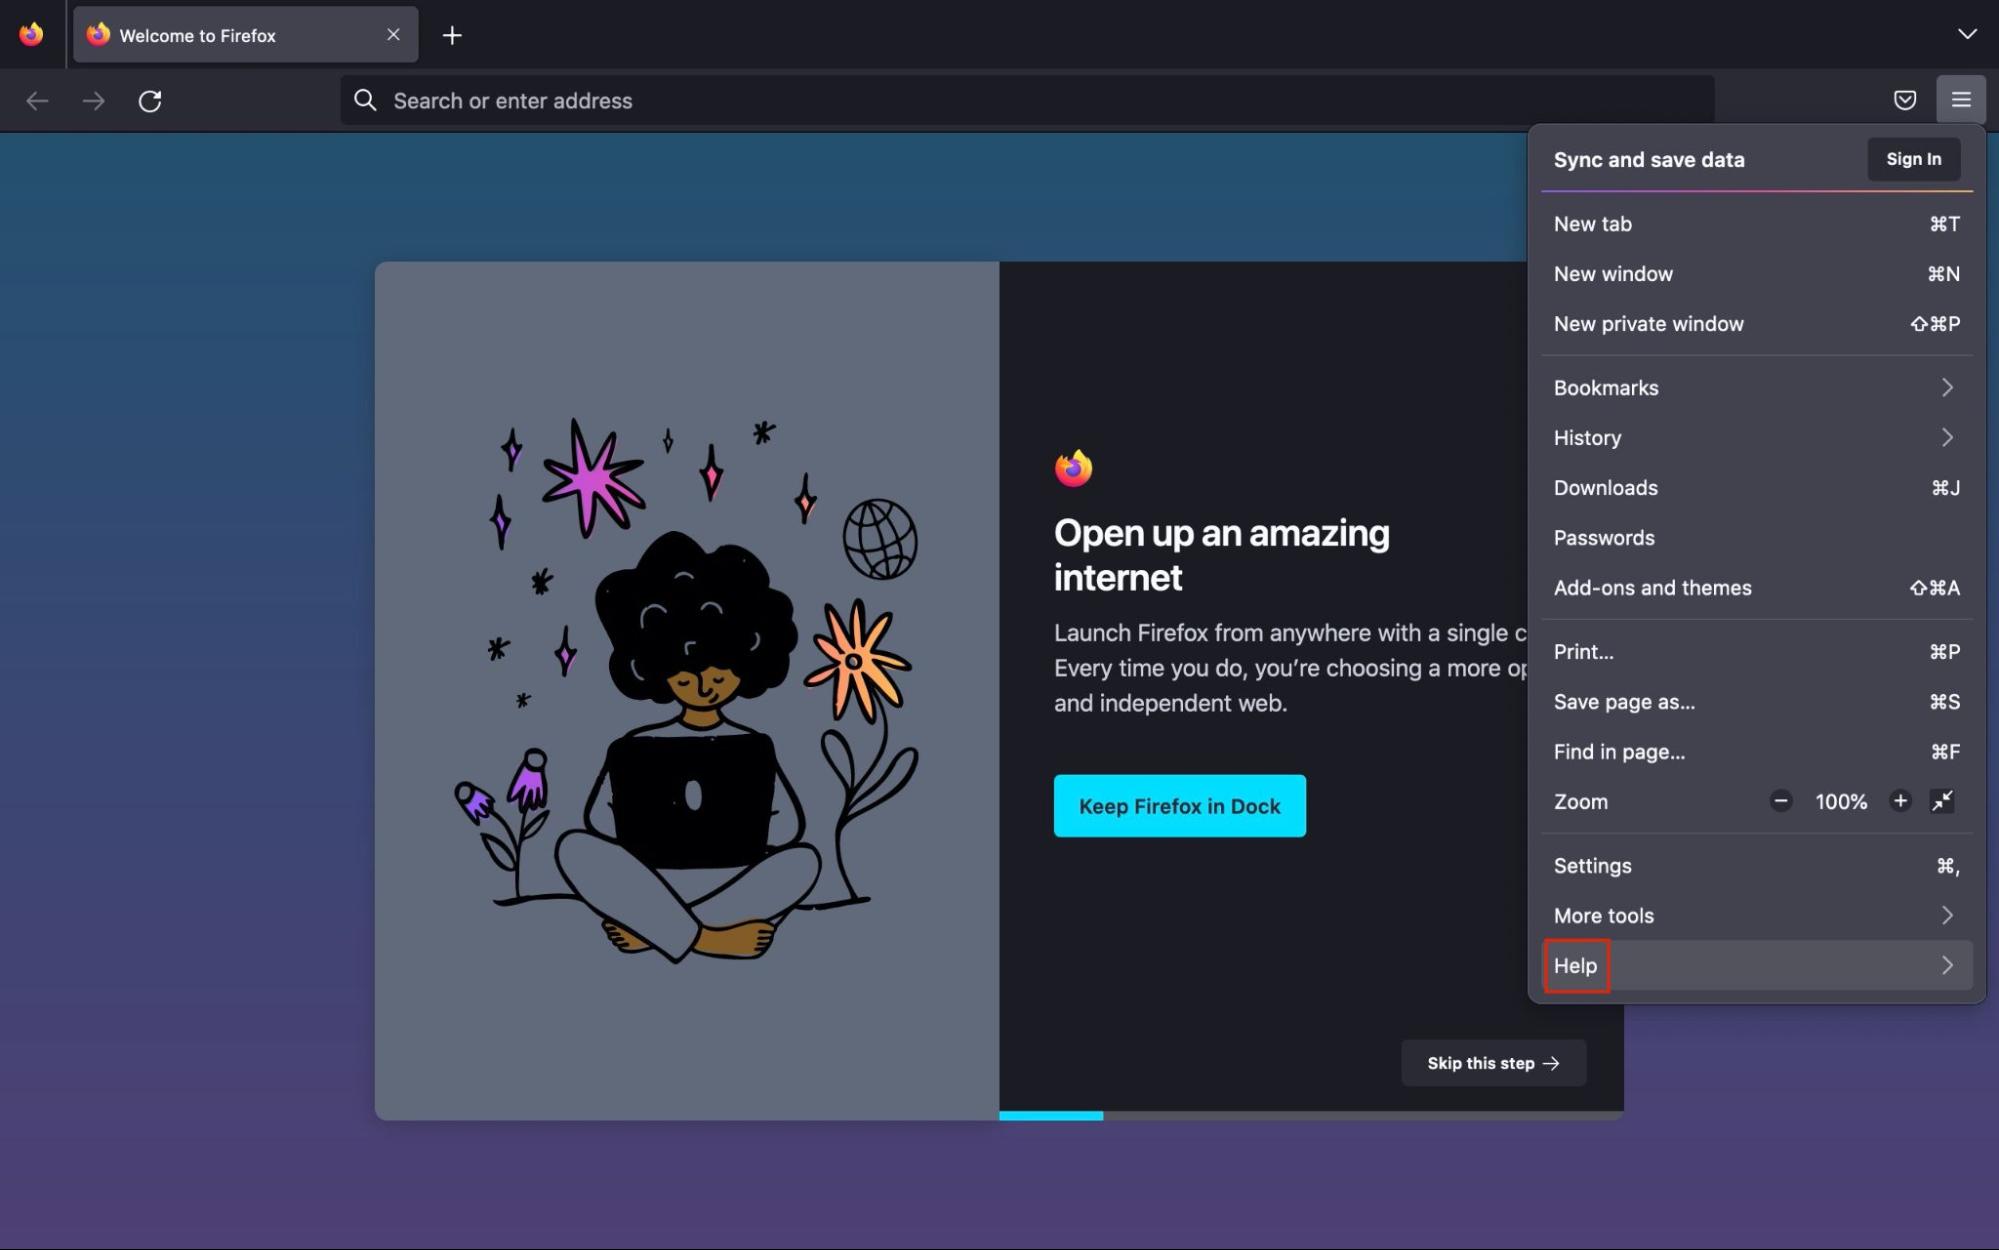Screen dimensions: 1999x1250
Task: Click the onboarding illustration of the woman with laptop
Action: click(x=687, y=691)
